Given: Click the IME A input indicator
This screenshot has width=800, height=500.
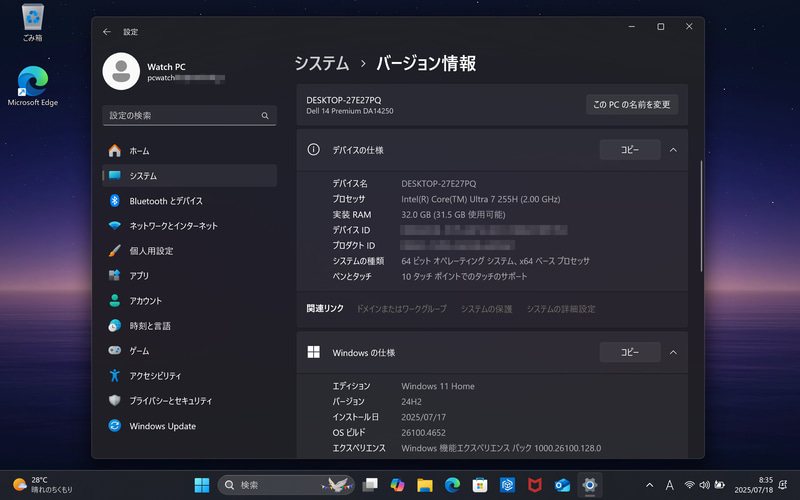Looking at the screenshot, I should point(669,485).
